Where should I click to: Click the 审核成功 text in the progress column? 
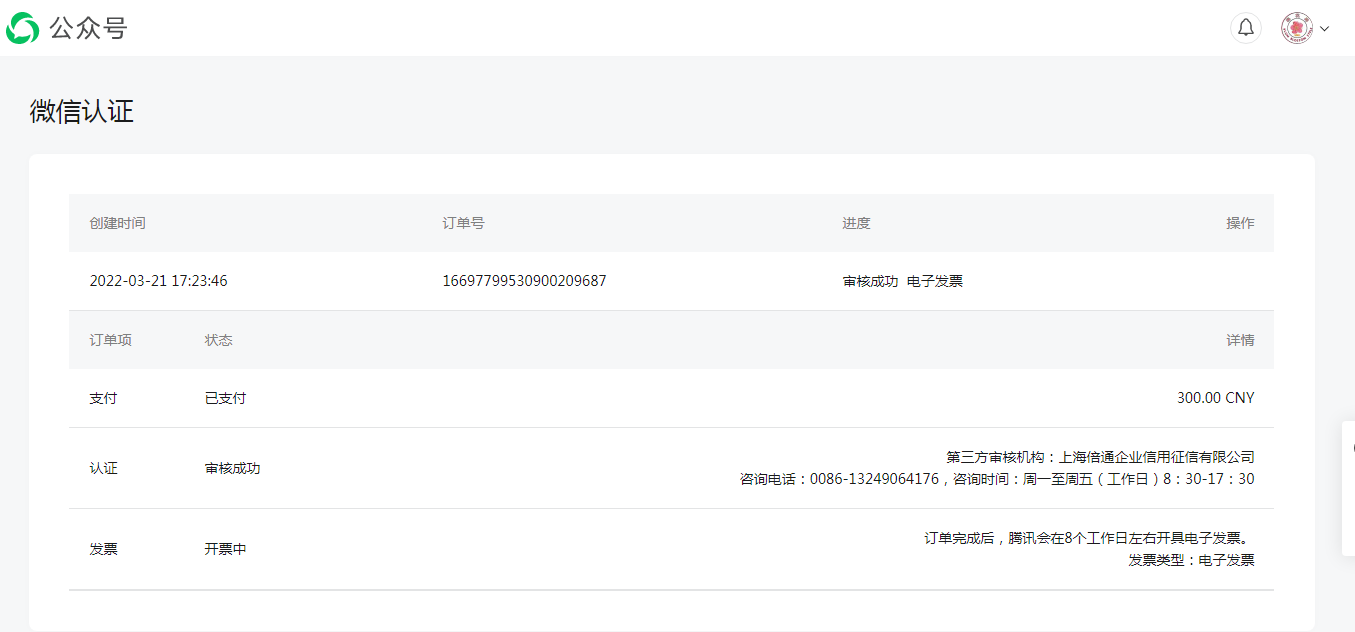tap(870, 281)
